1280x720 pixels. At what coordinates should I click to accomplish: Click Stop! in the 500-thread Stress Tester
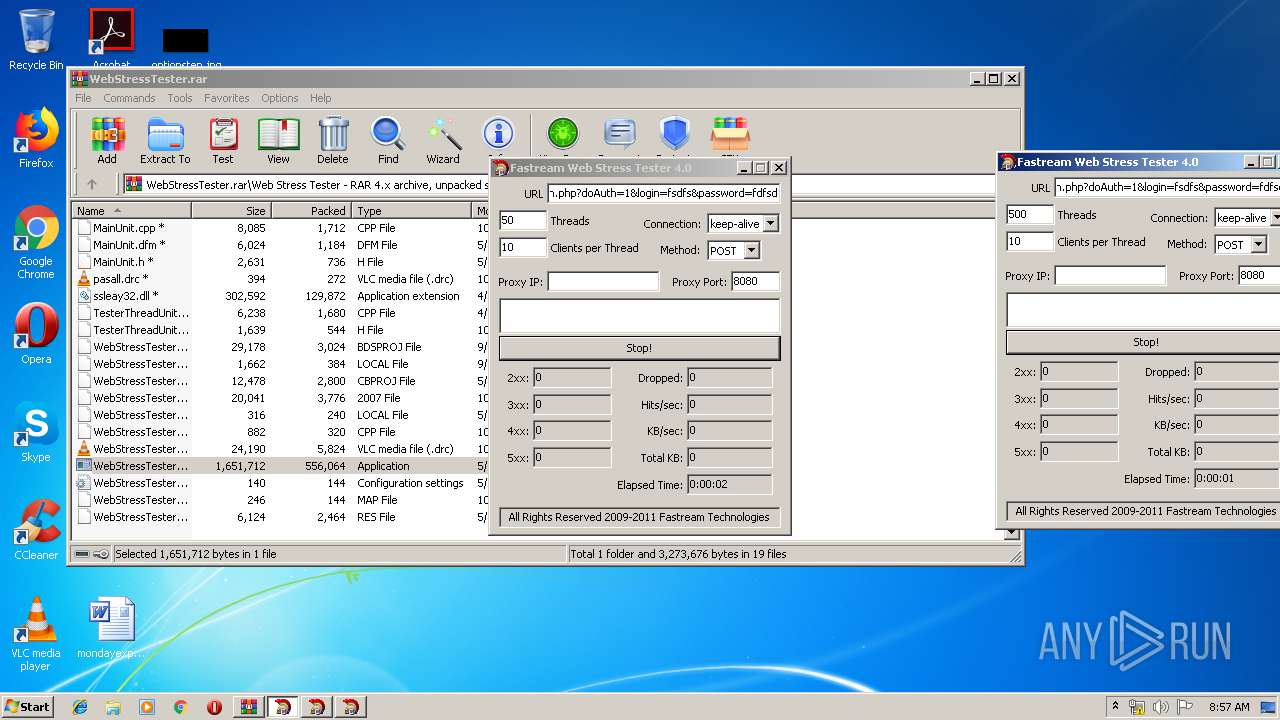1143,342
